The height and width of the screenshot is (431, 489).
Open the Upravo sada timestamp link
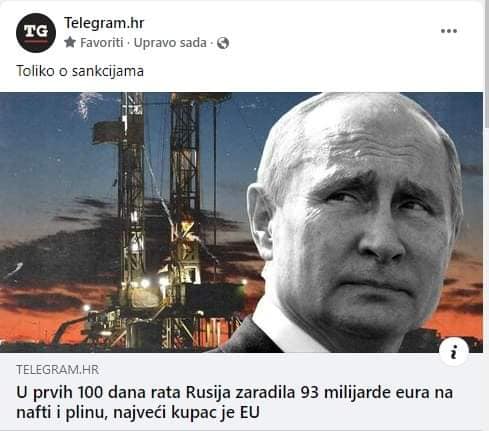pyautogui.click(x=170, y=43)
